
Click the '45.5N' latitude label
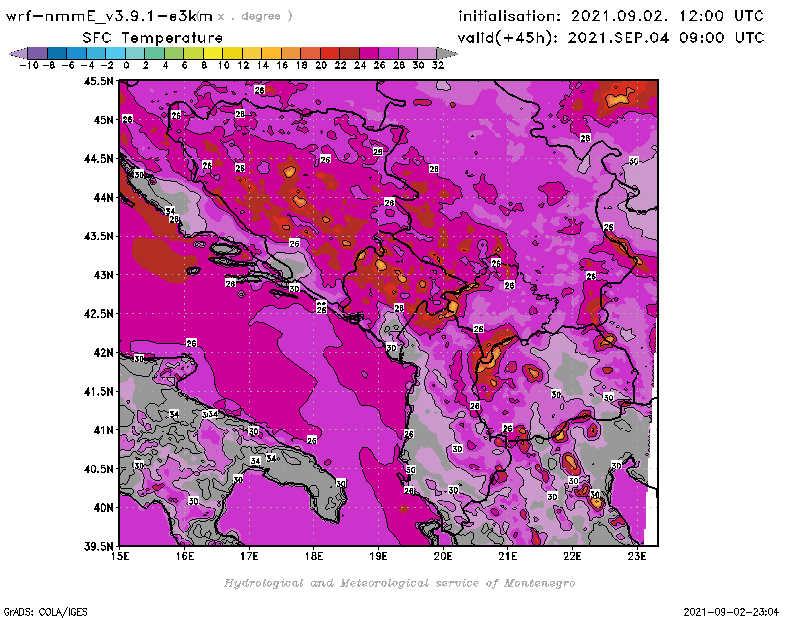[x=98, y=81]
